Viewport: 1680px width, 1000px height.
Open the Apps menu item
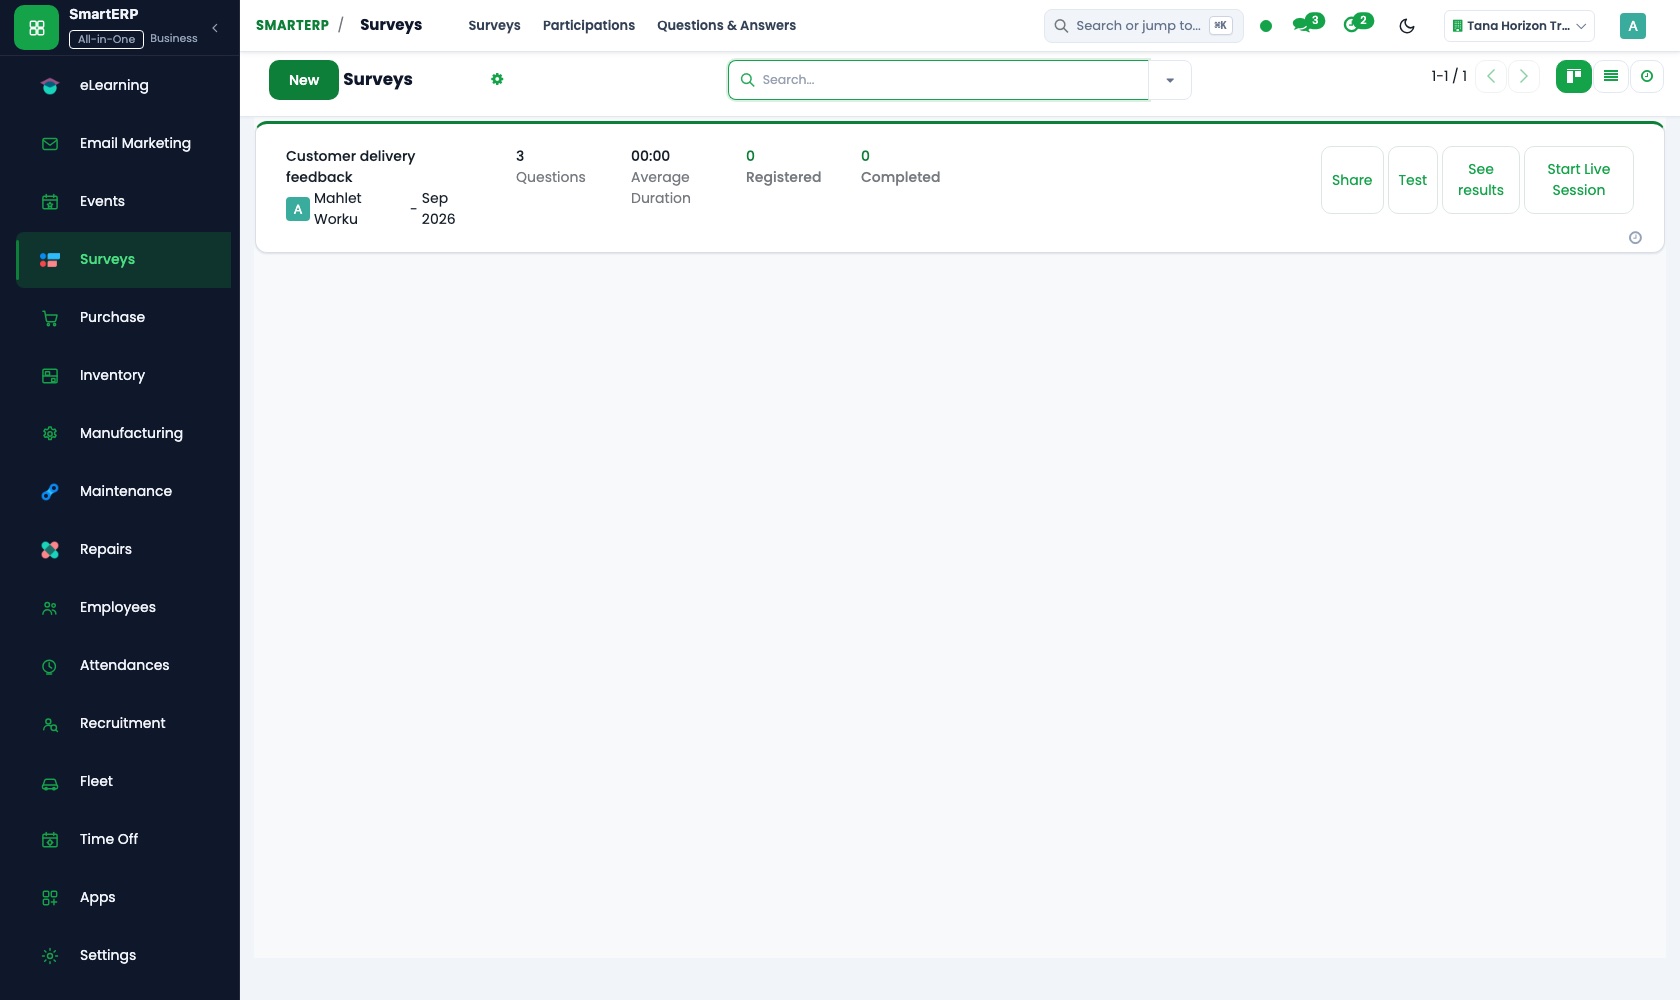pyautogui.click(x=124, y=897)
